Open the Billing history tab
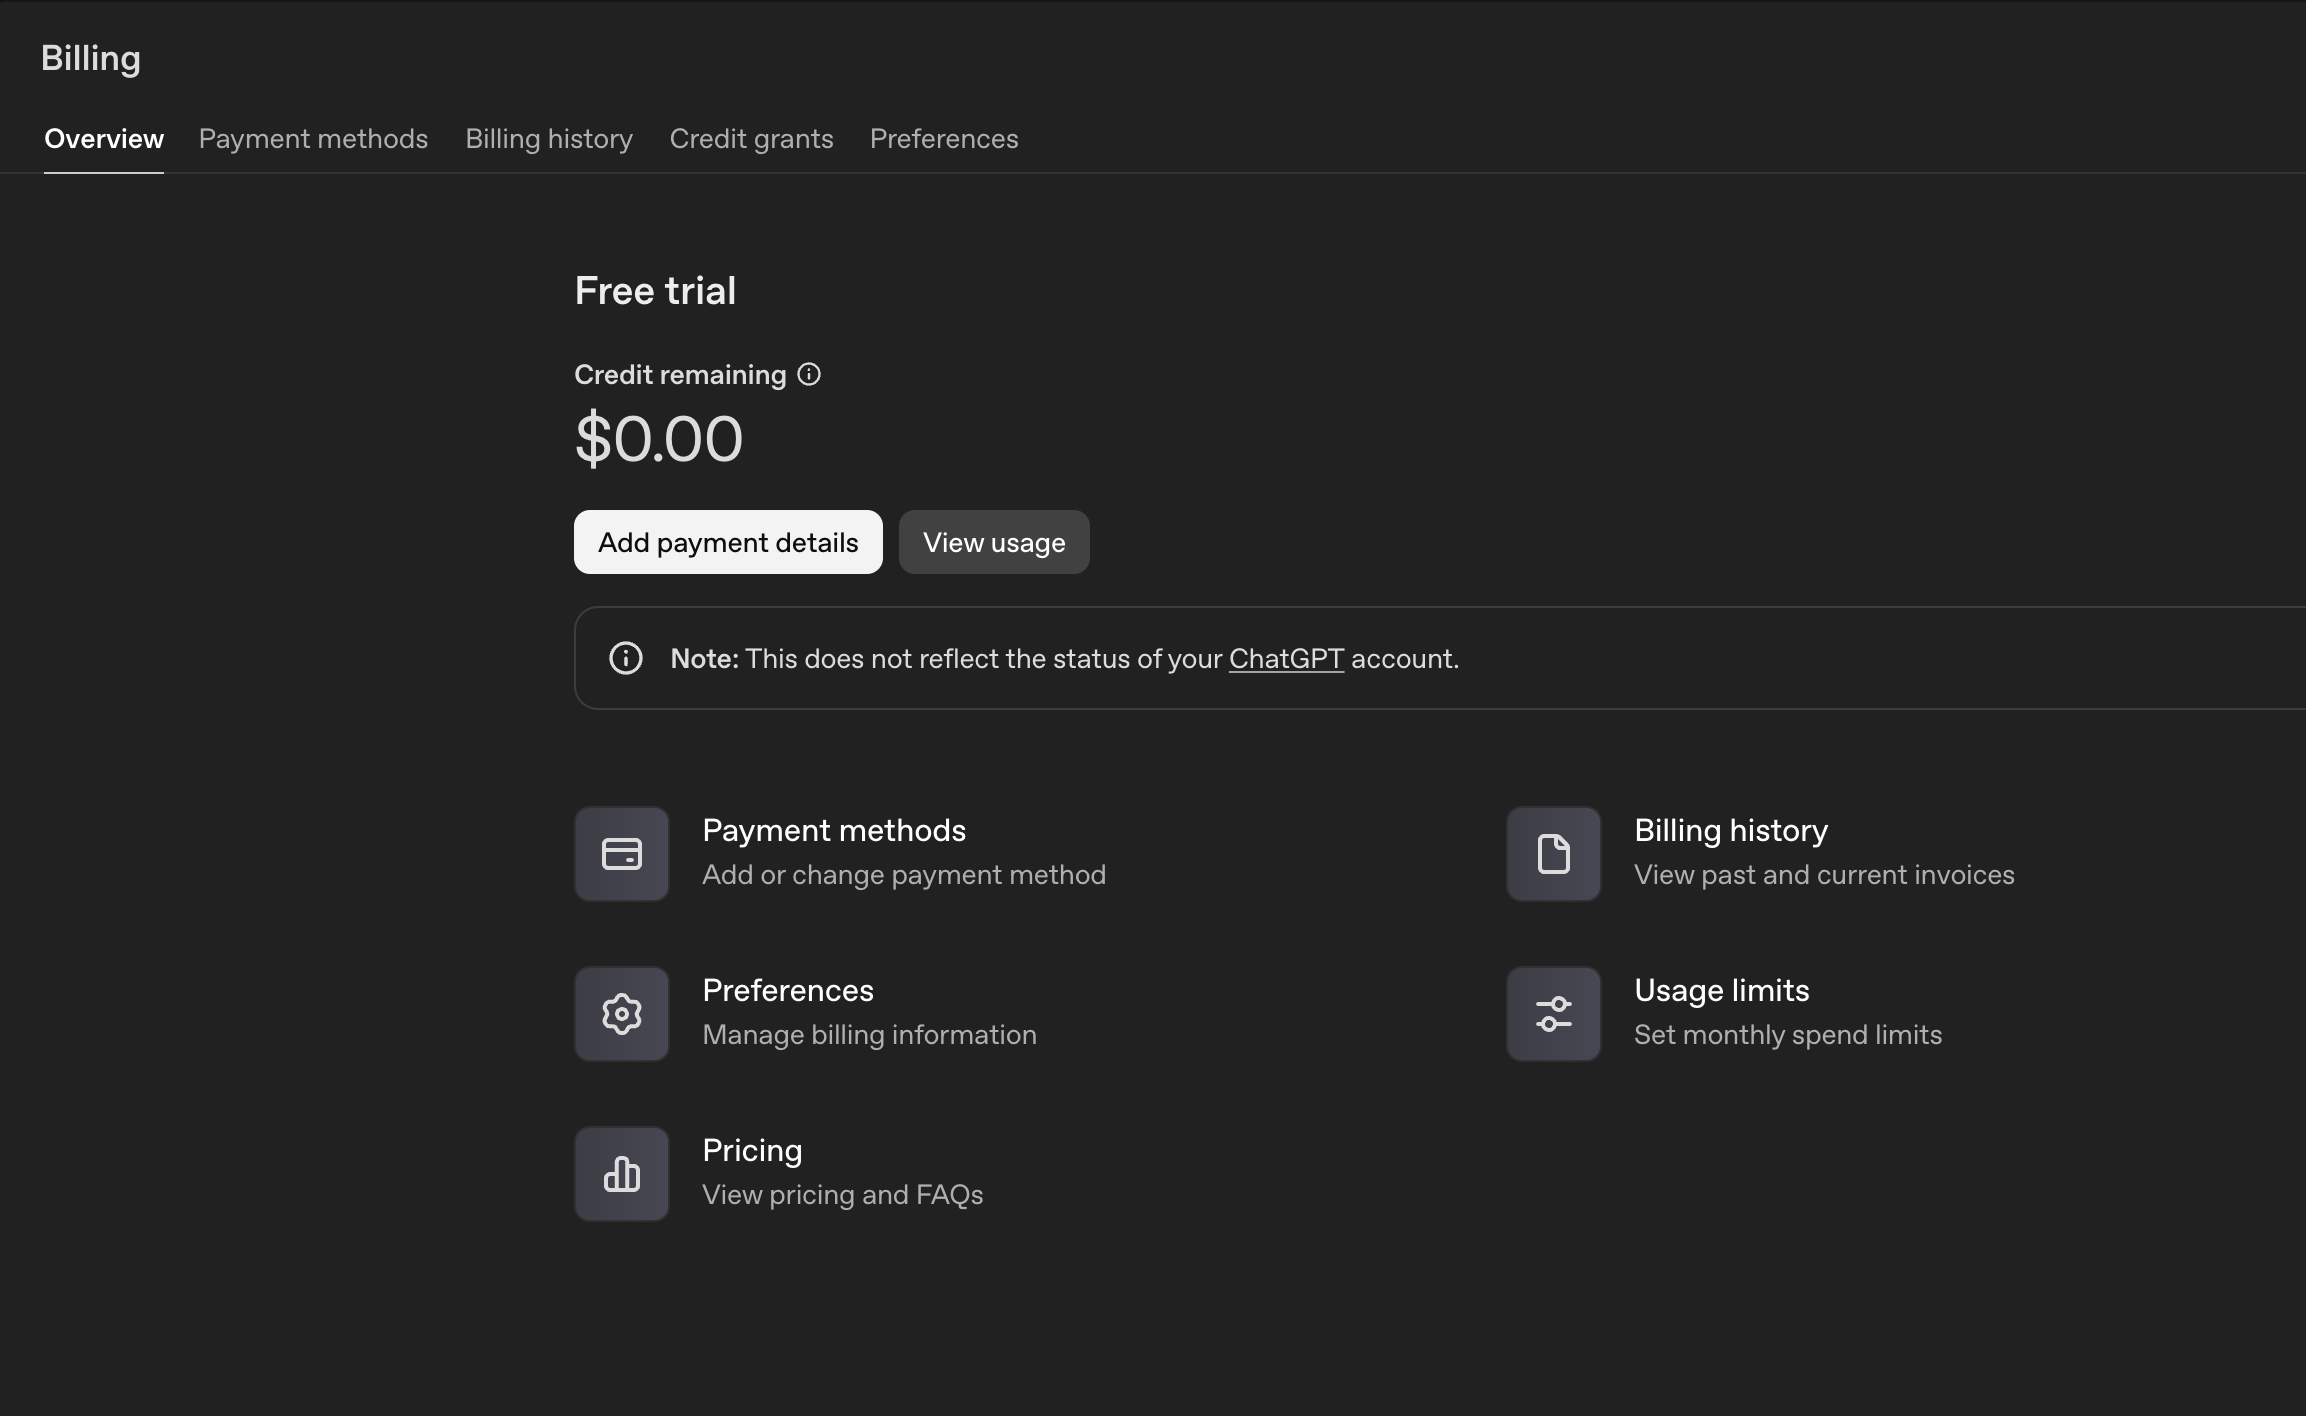The height and width of the screenshot is (1416, 2306). (x=549, y=139)
